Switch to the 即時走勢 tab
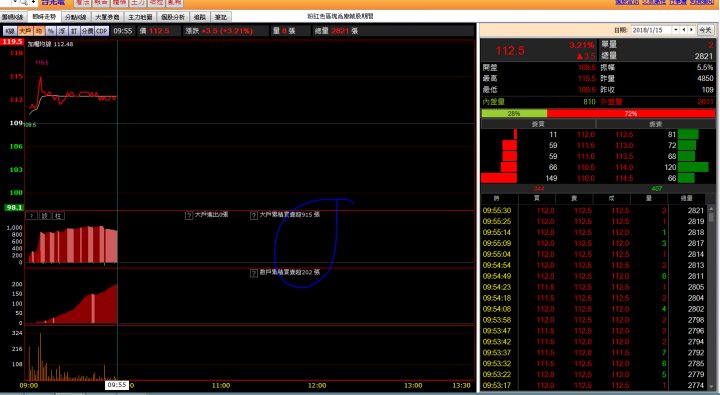This screenshot has width=720, height=395. click(44, 17)
